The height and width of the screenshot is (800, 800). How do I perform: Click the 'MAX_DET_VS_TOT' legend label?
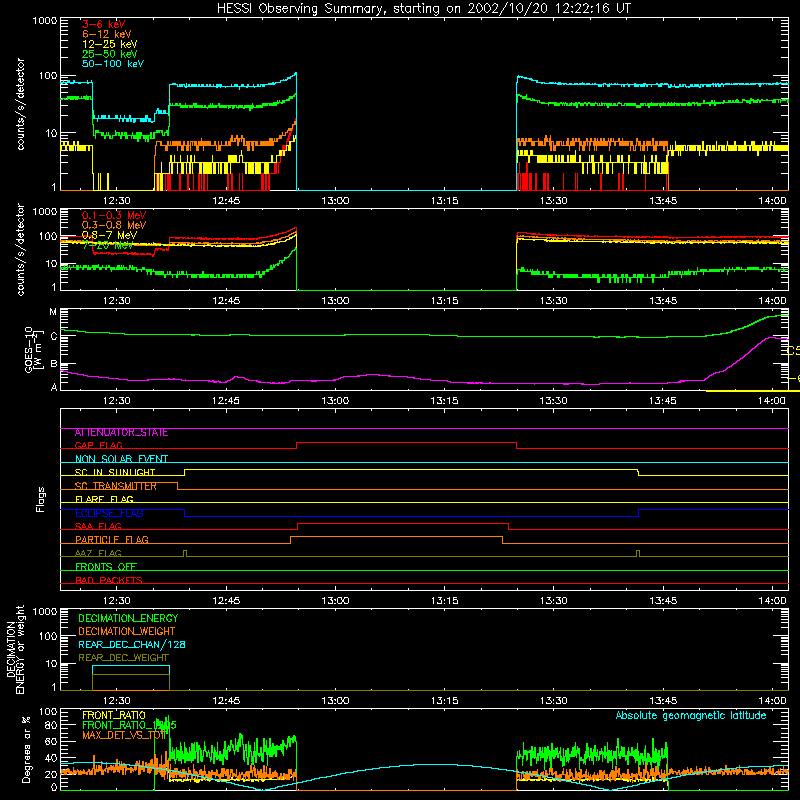point(124,735)
